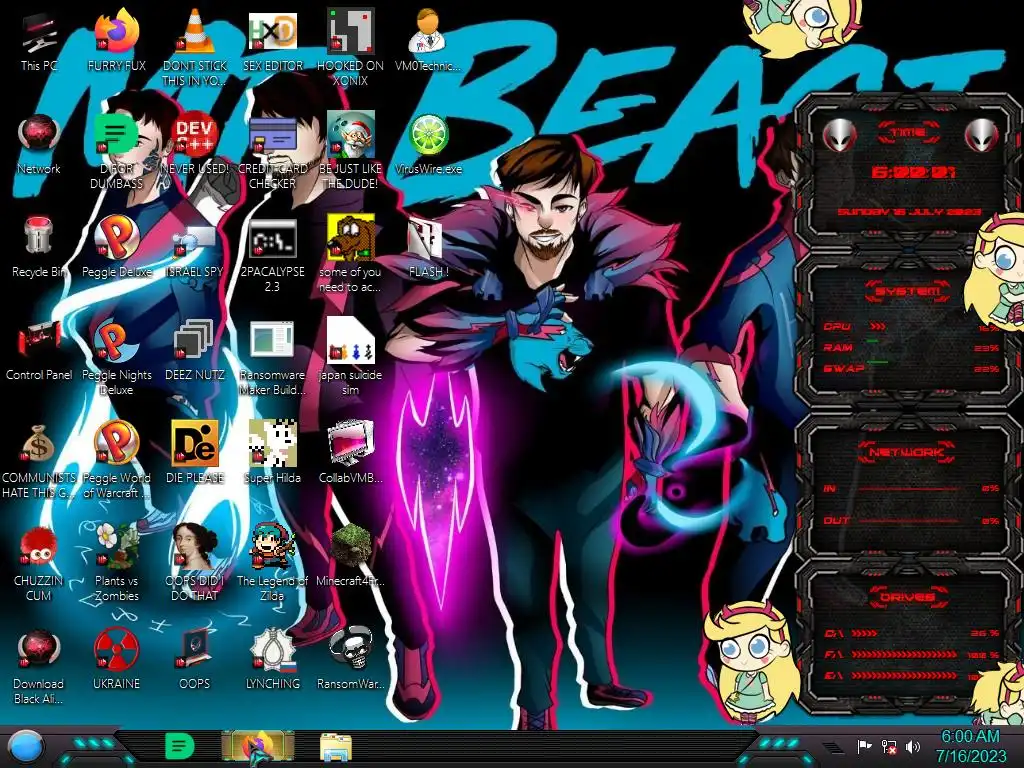Open COMMUNISTS HATE THIS money bag icon
The height and width of the screenshot is (768, 1024).
[x=39, y=444]
